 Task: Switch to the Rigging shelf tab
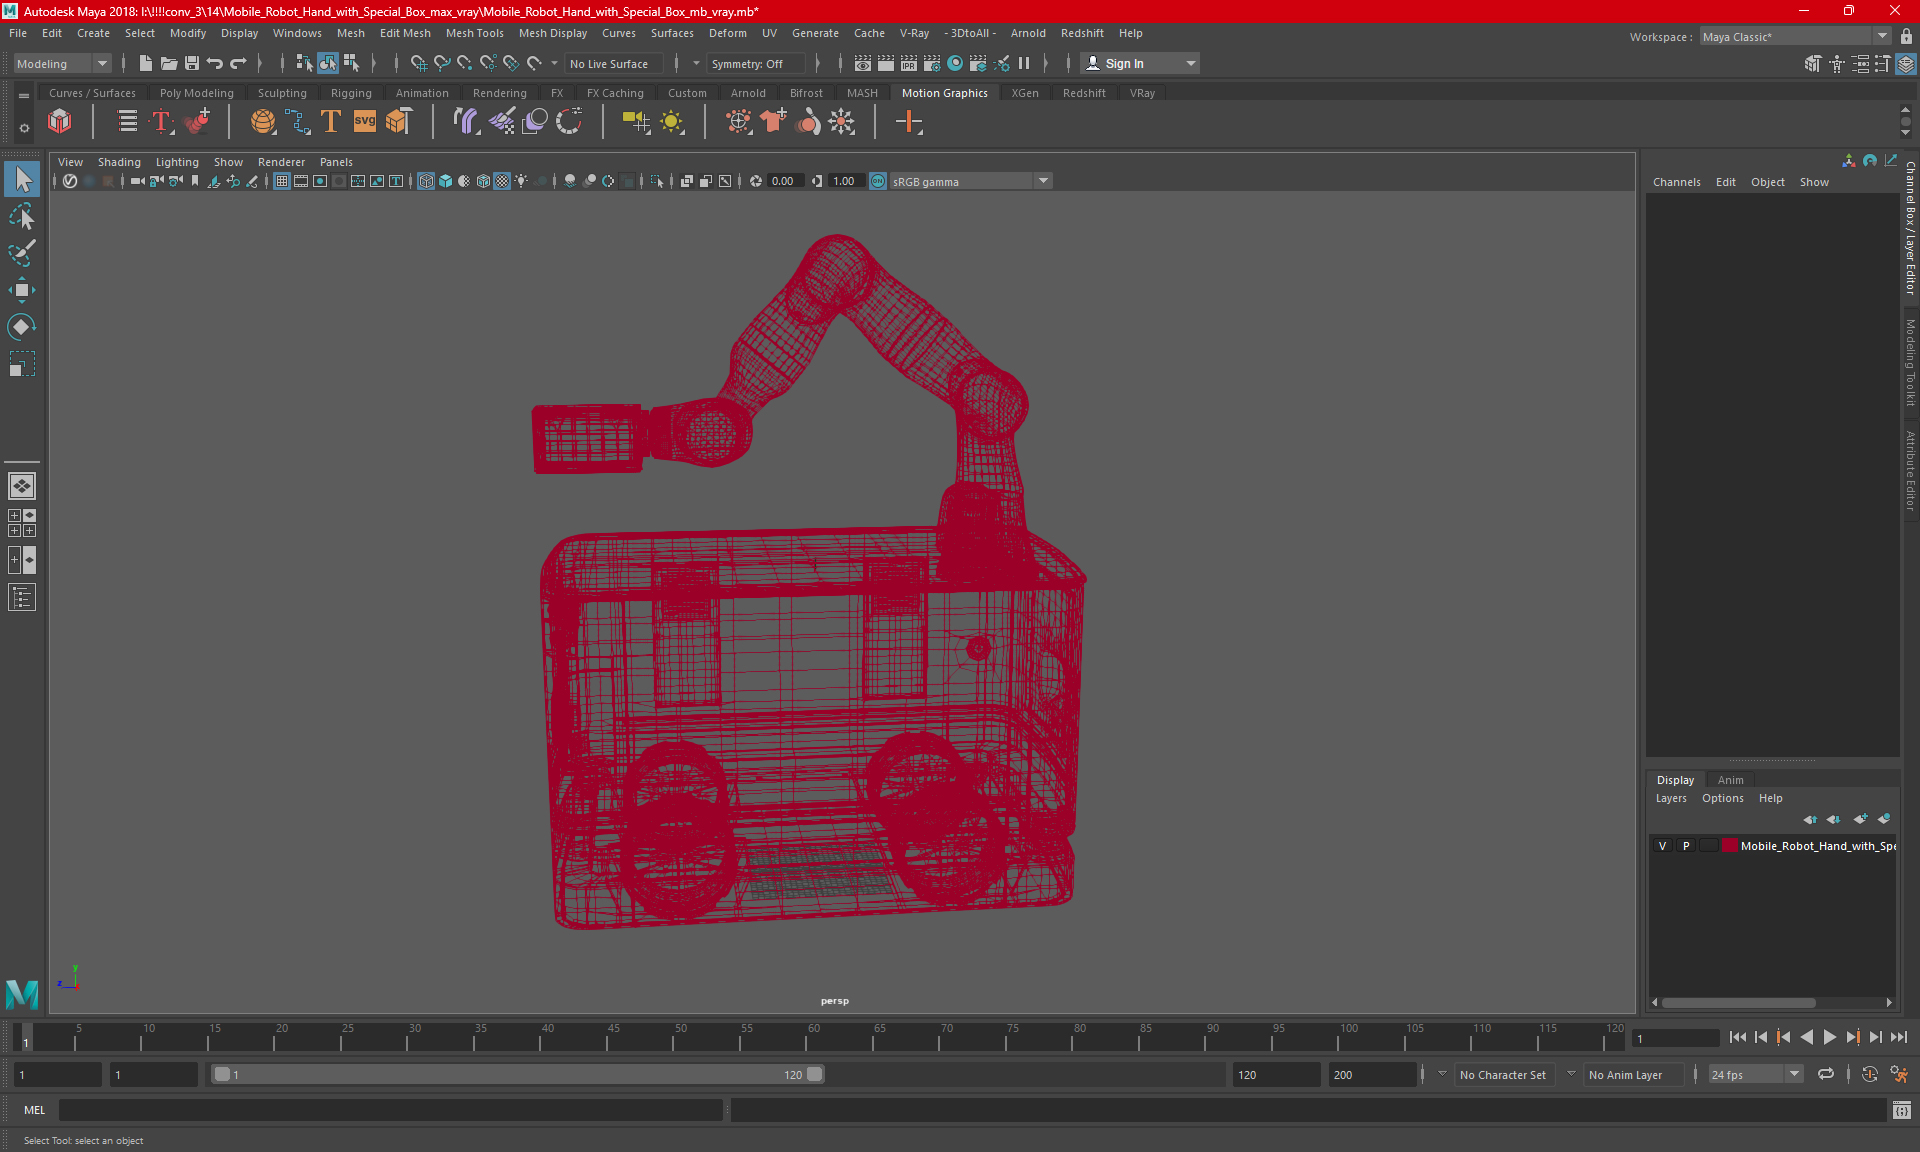pos(351,93)
